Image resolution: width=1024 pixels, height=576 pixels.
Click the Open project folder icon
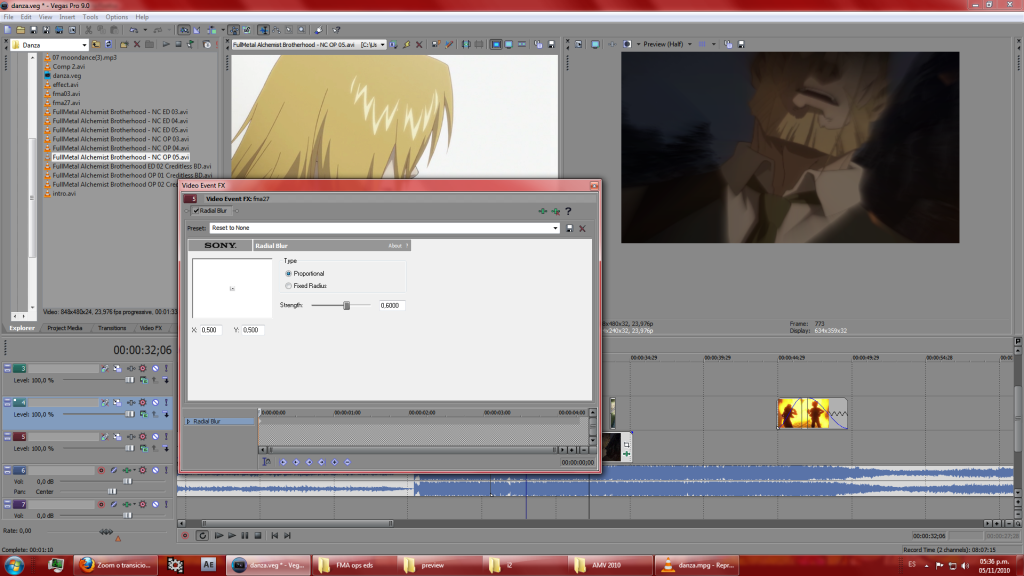coord(20,30)
